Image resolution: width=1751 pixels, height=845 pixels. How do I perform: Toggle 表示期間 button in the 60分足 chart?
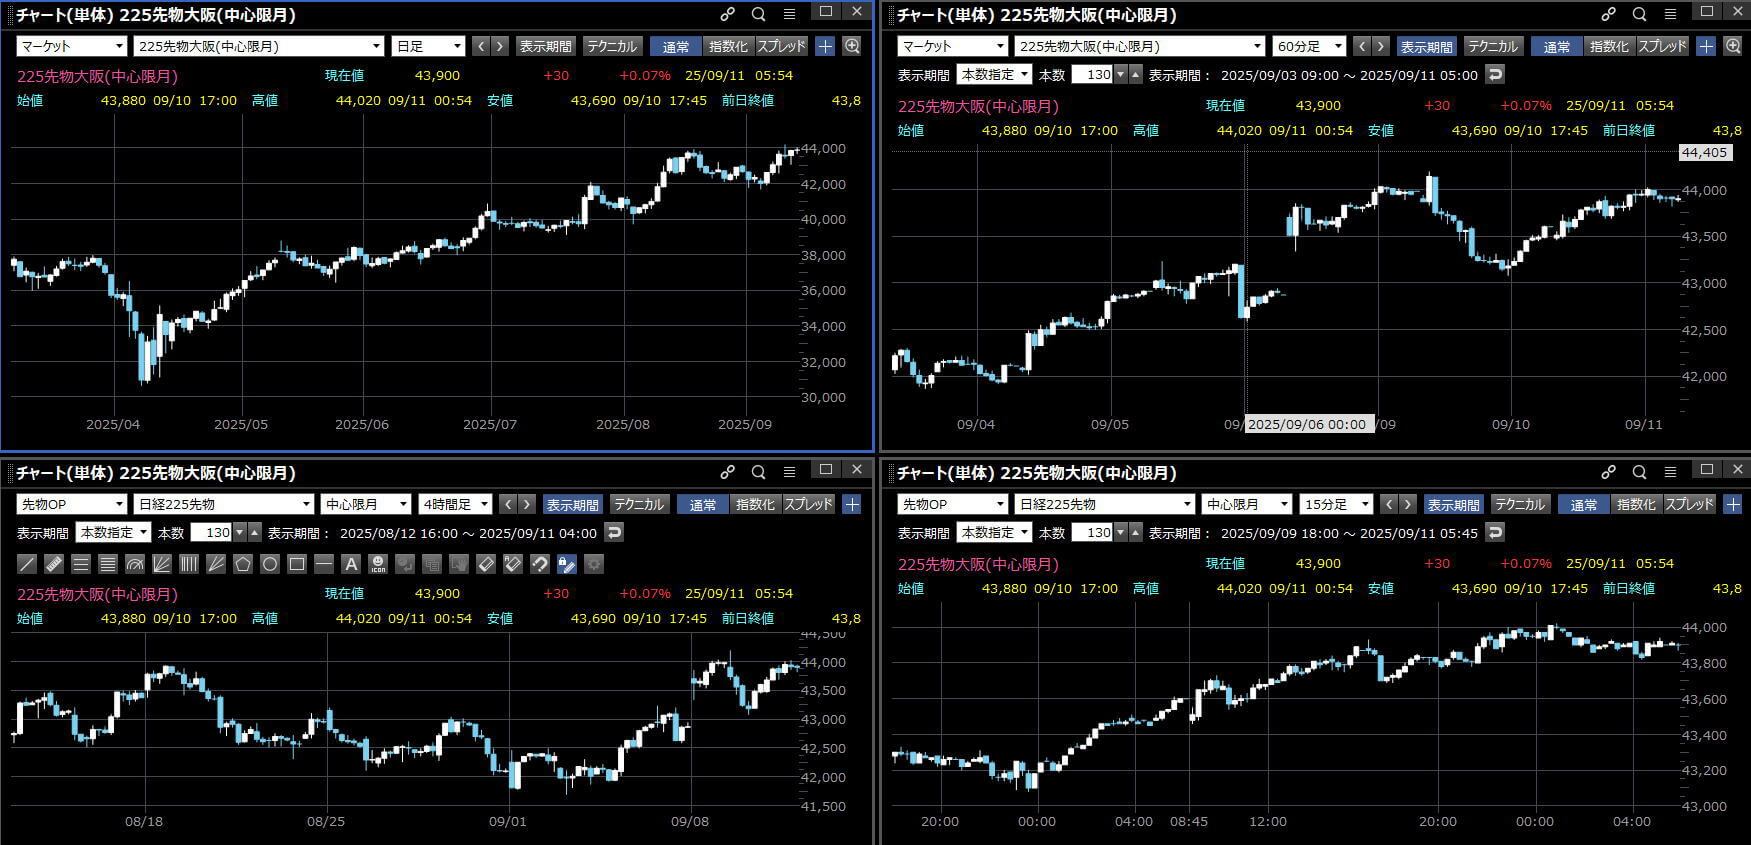(x=1425, y=46)
